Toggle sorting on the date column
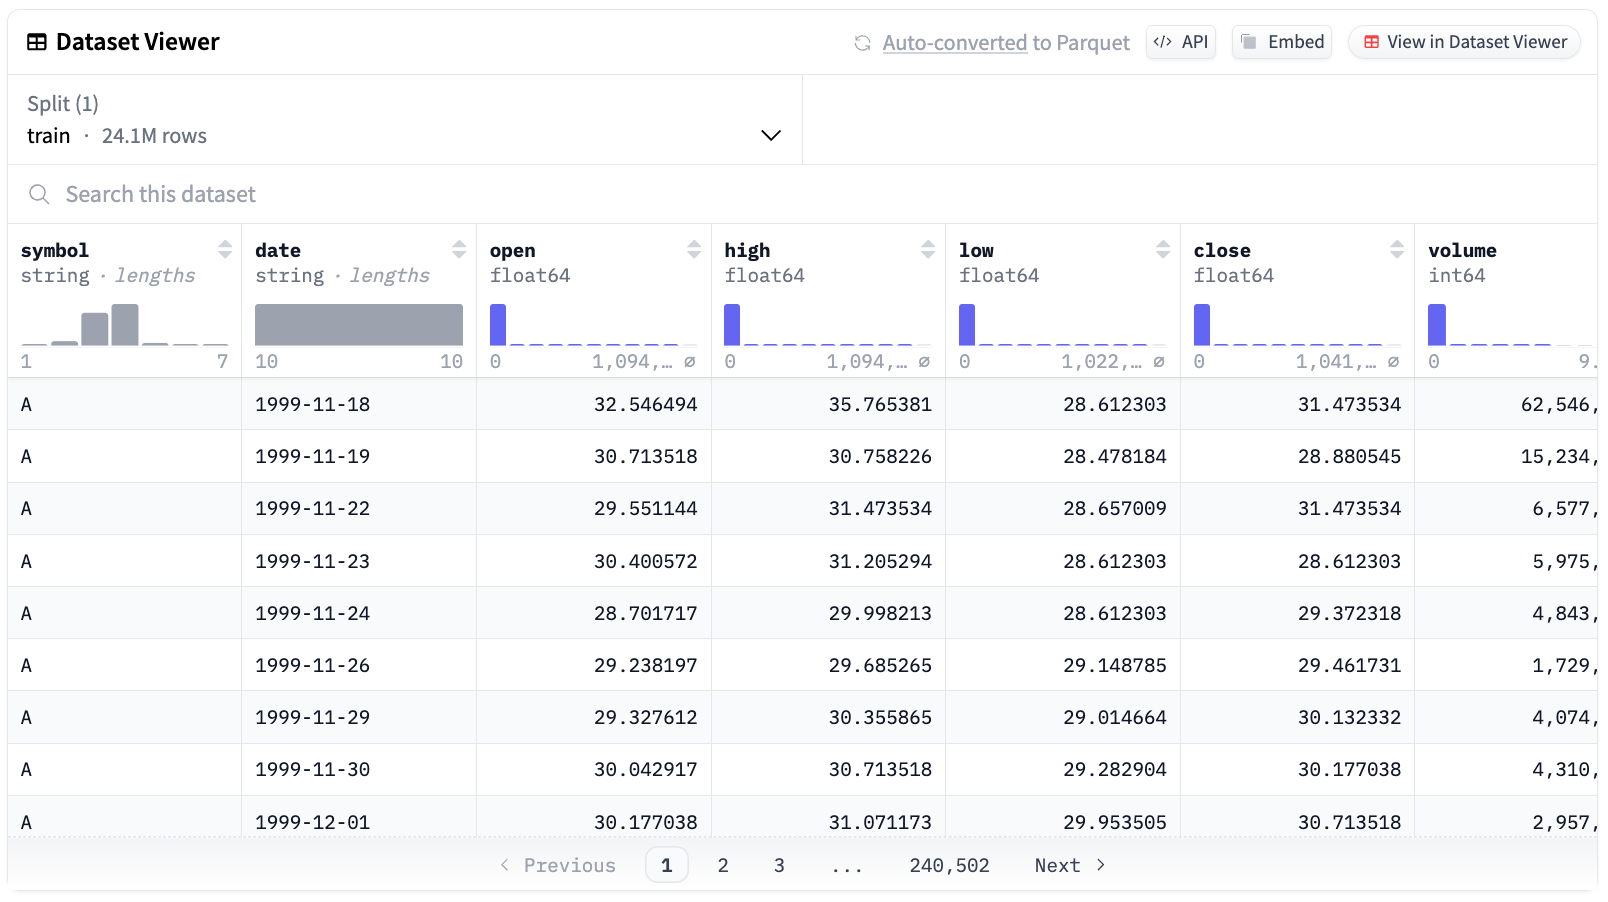 tap(461, 250)
